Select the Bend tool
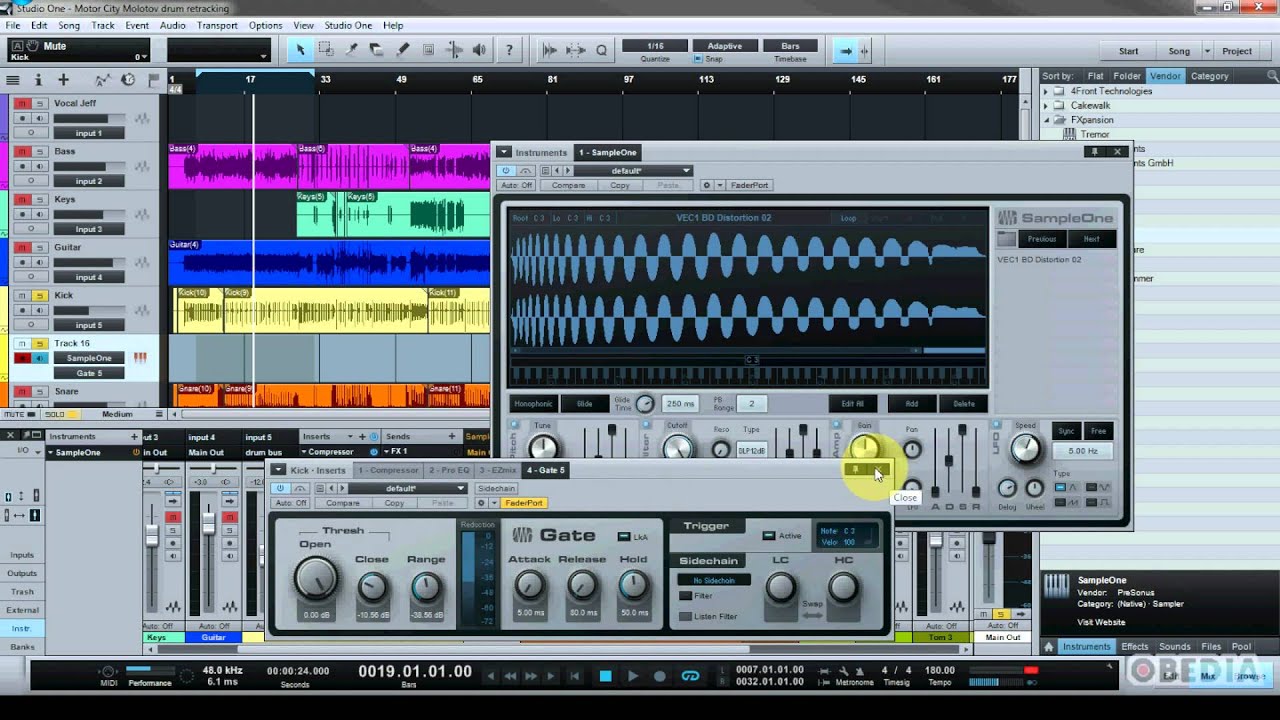This screenshot has height=720, width=1280. pyautogui.click(x=454, y=49)
